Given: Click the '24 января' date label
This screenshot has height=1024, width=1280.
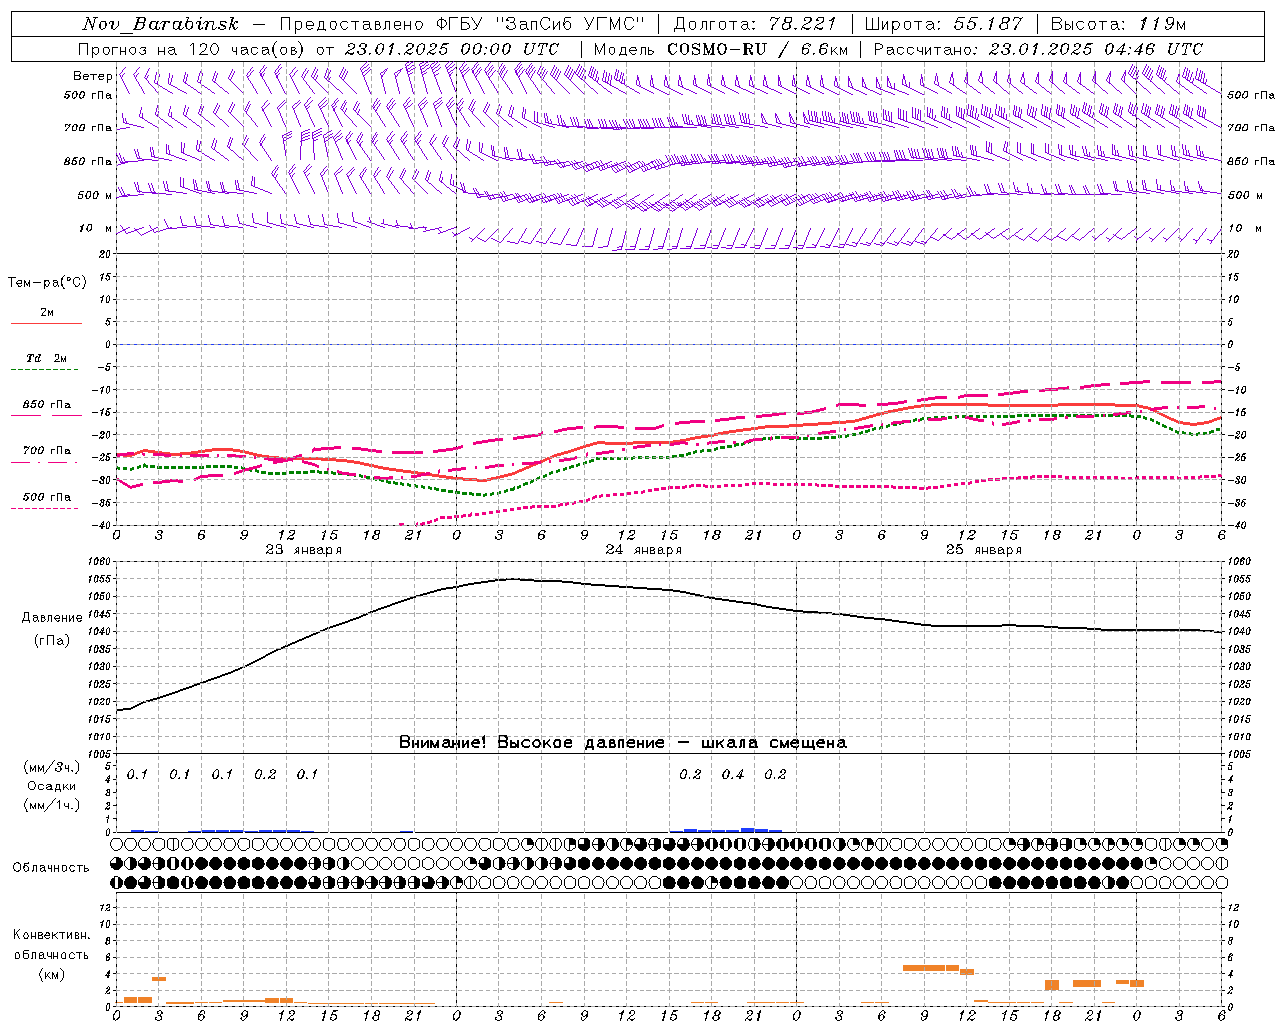Looking at the screenshot, I should [643, 550].
